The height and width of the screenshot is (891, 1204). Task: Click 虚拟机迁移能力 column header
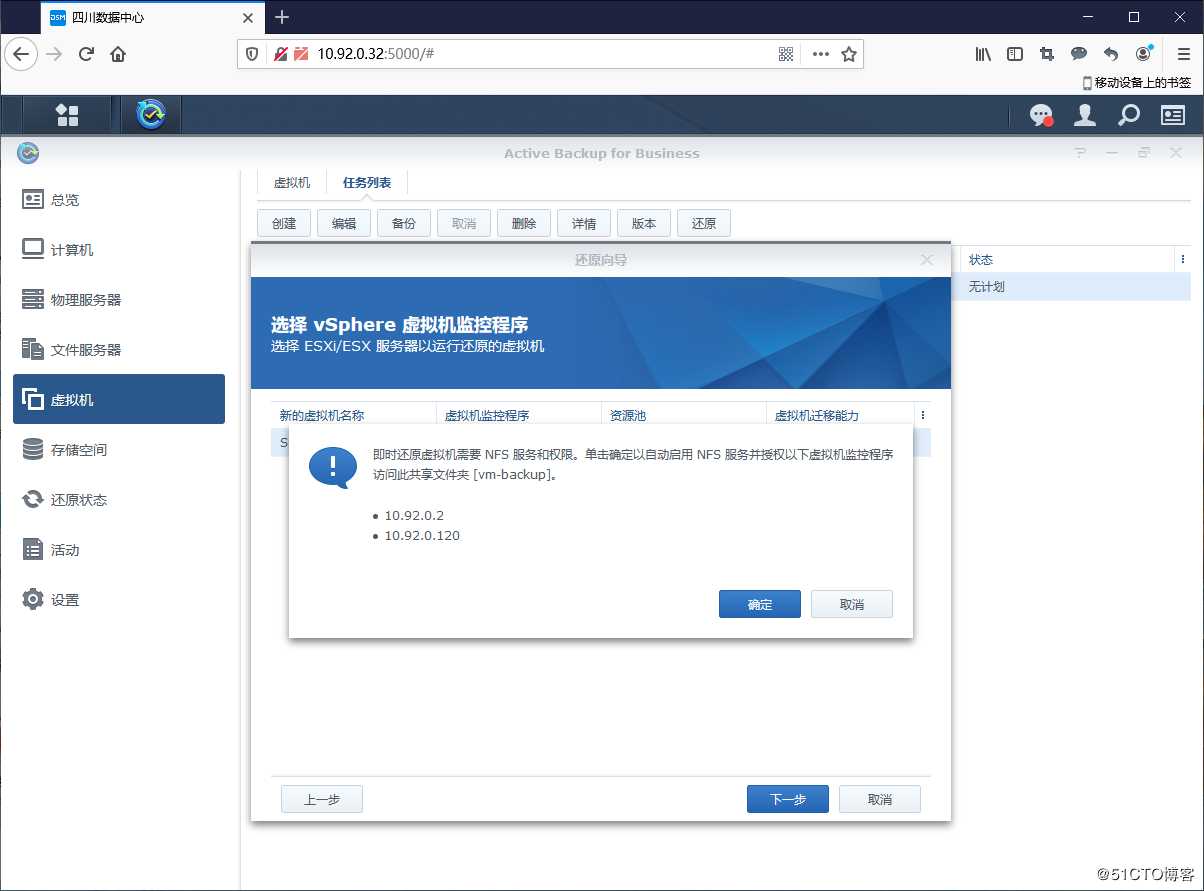coord(841,415)
